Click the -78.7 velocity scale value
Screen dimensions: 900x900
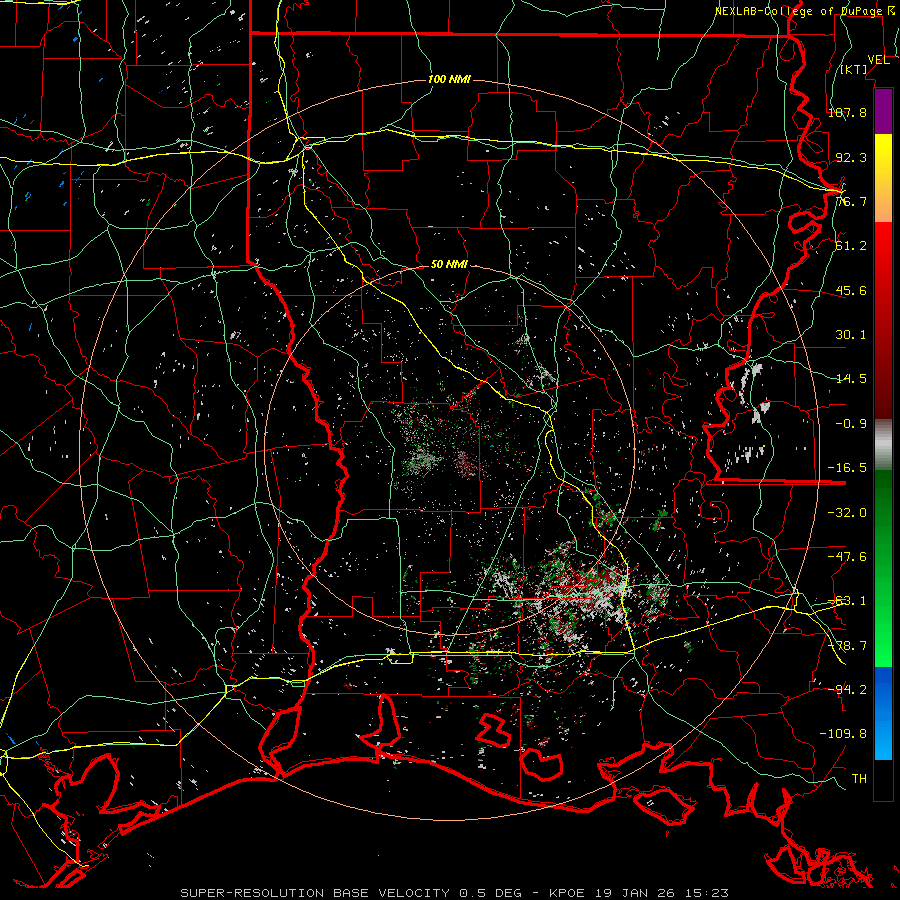pyautogui.click(x=847, y=646)
